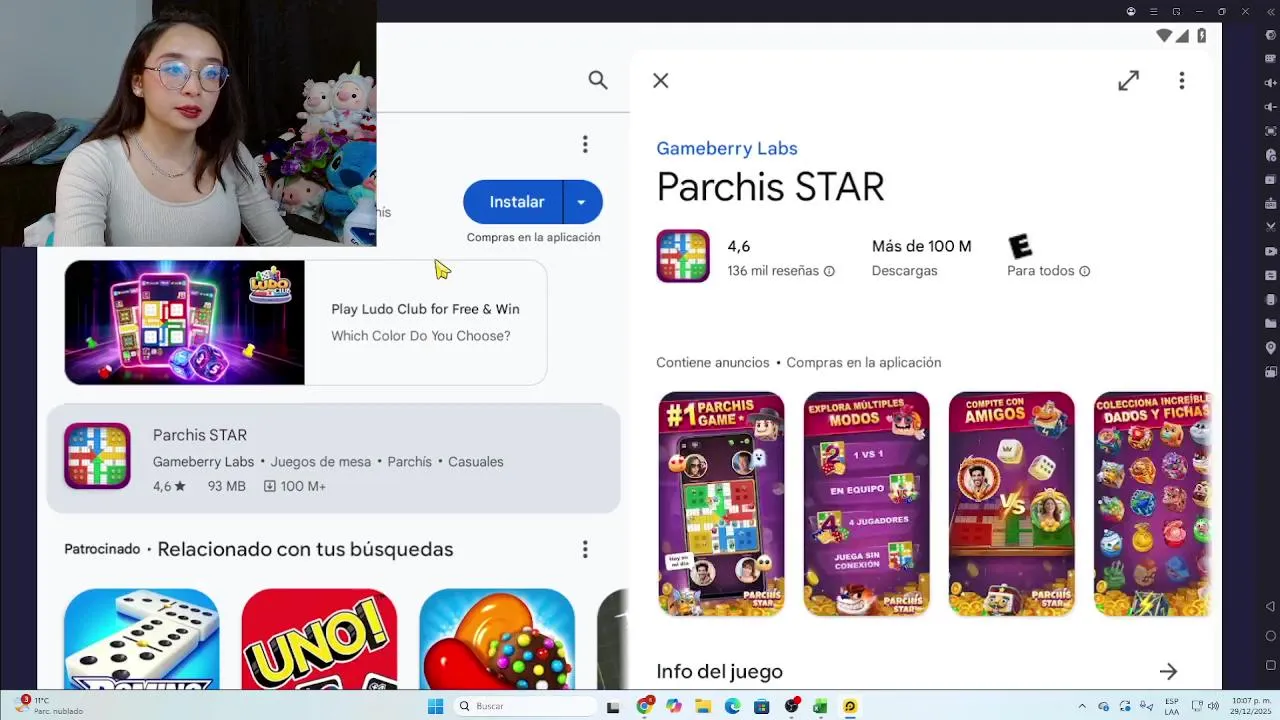Viewport: 1280px width, 720px height.
Task: Select the Parchis STAR search result row
Action: (333, 459)
